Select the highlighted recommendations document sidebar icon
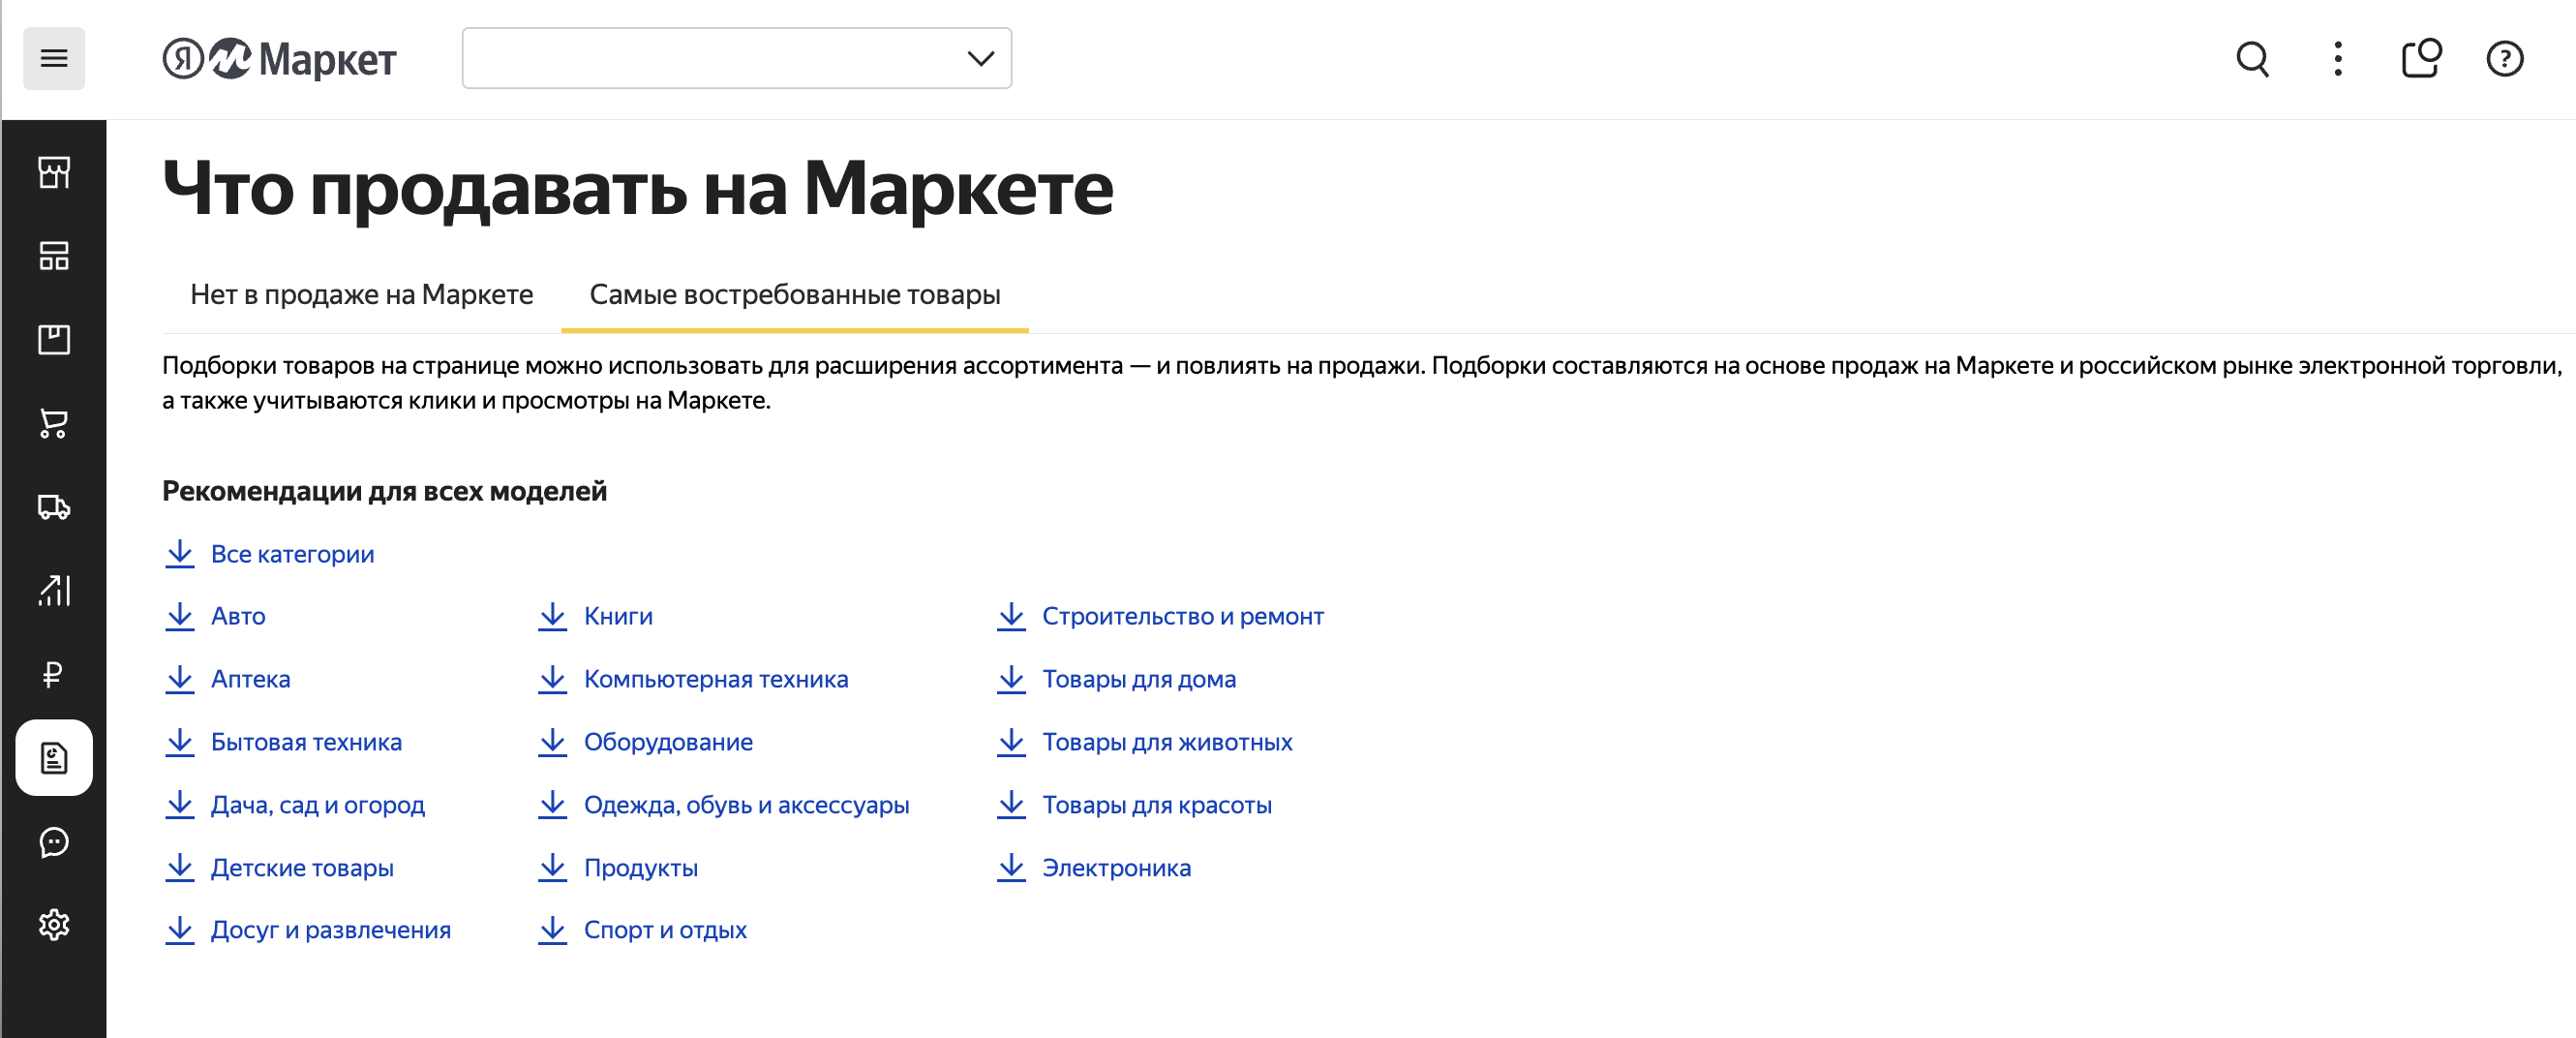 tap(54, 758)
